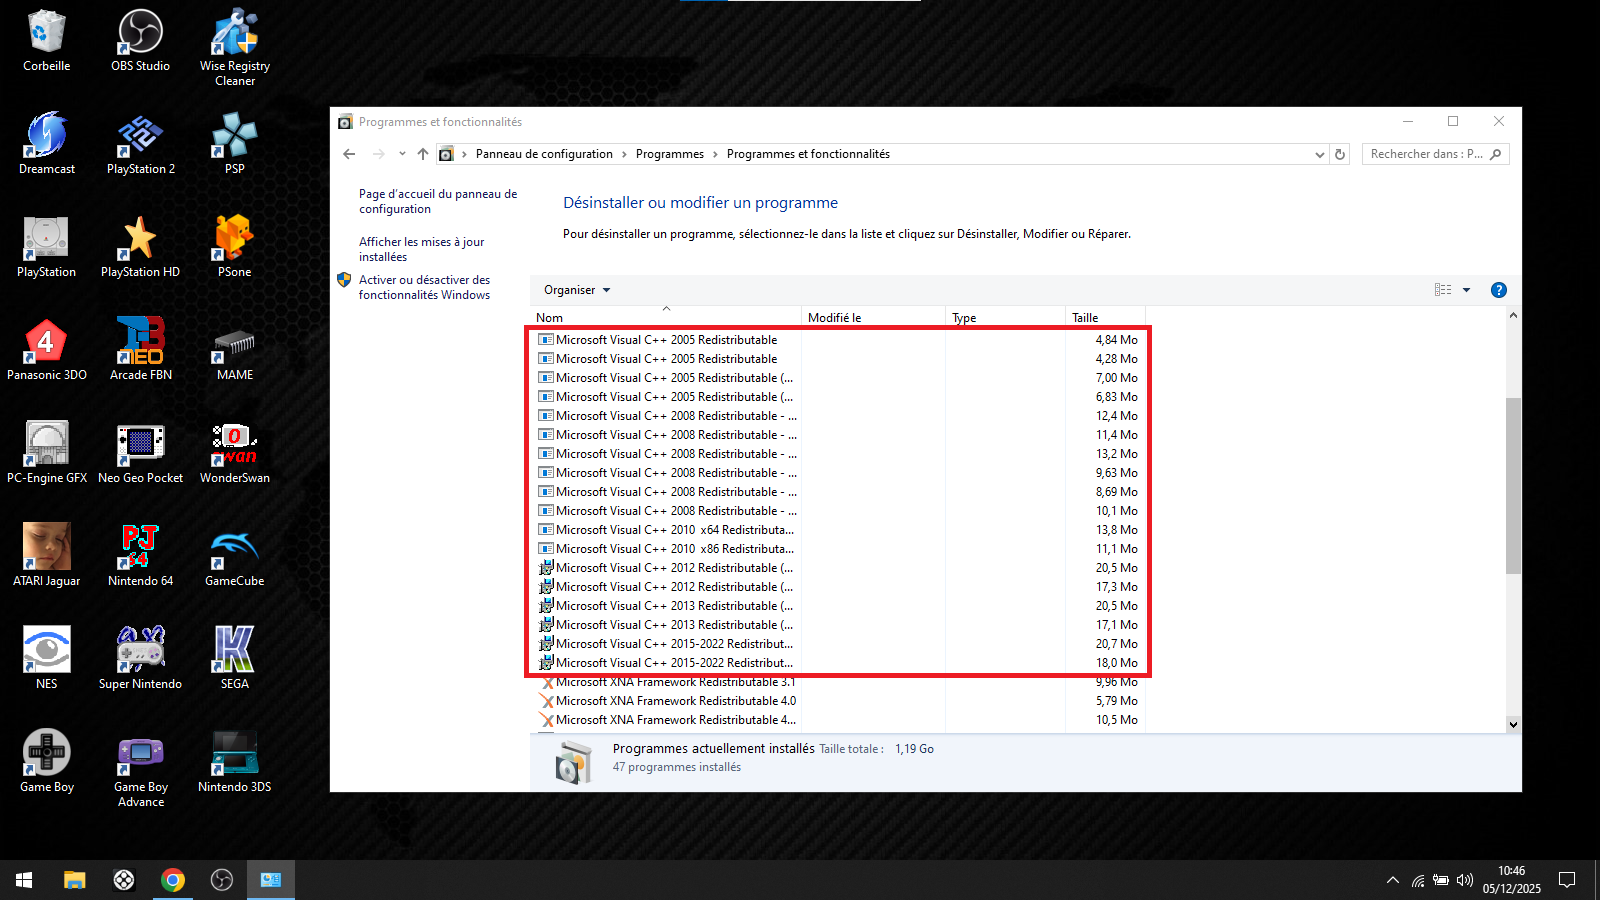Viewport: 1600px width, 900px height.
Task: Open Afficher les mises à jour installées link
Action: [421, 249]
